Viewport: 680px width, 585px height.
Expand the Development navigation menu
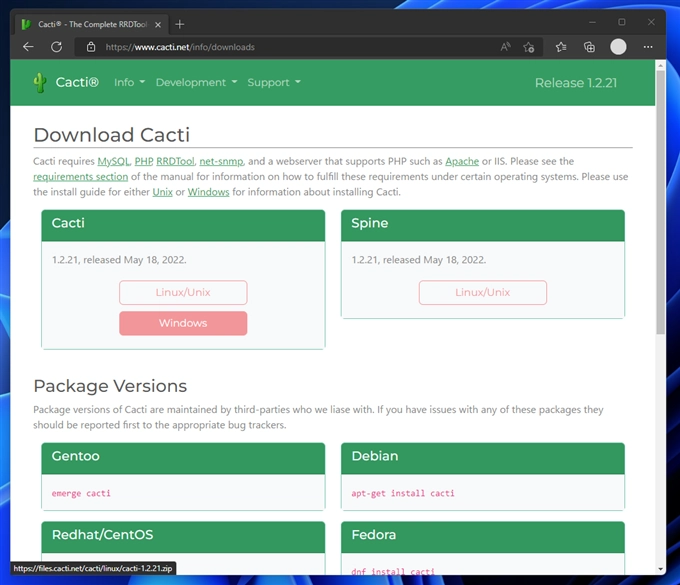click(x=196, y=82)
